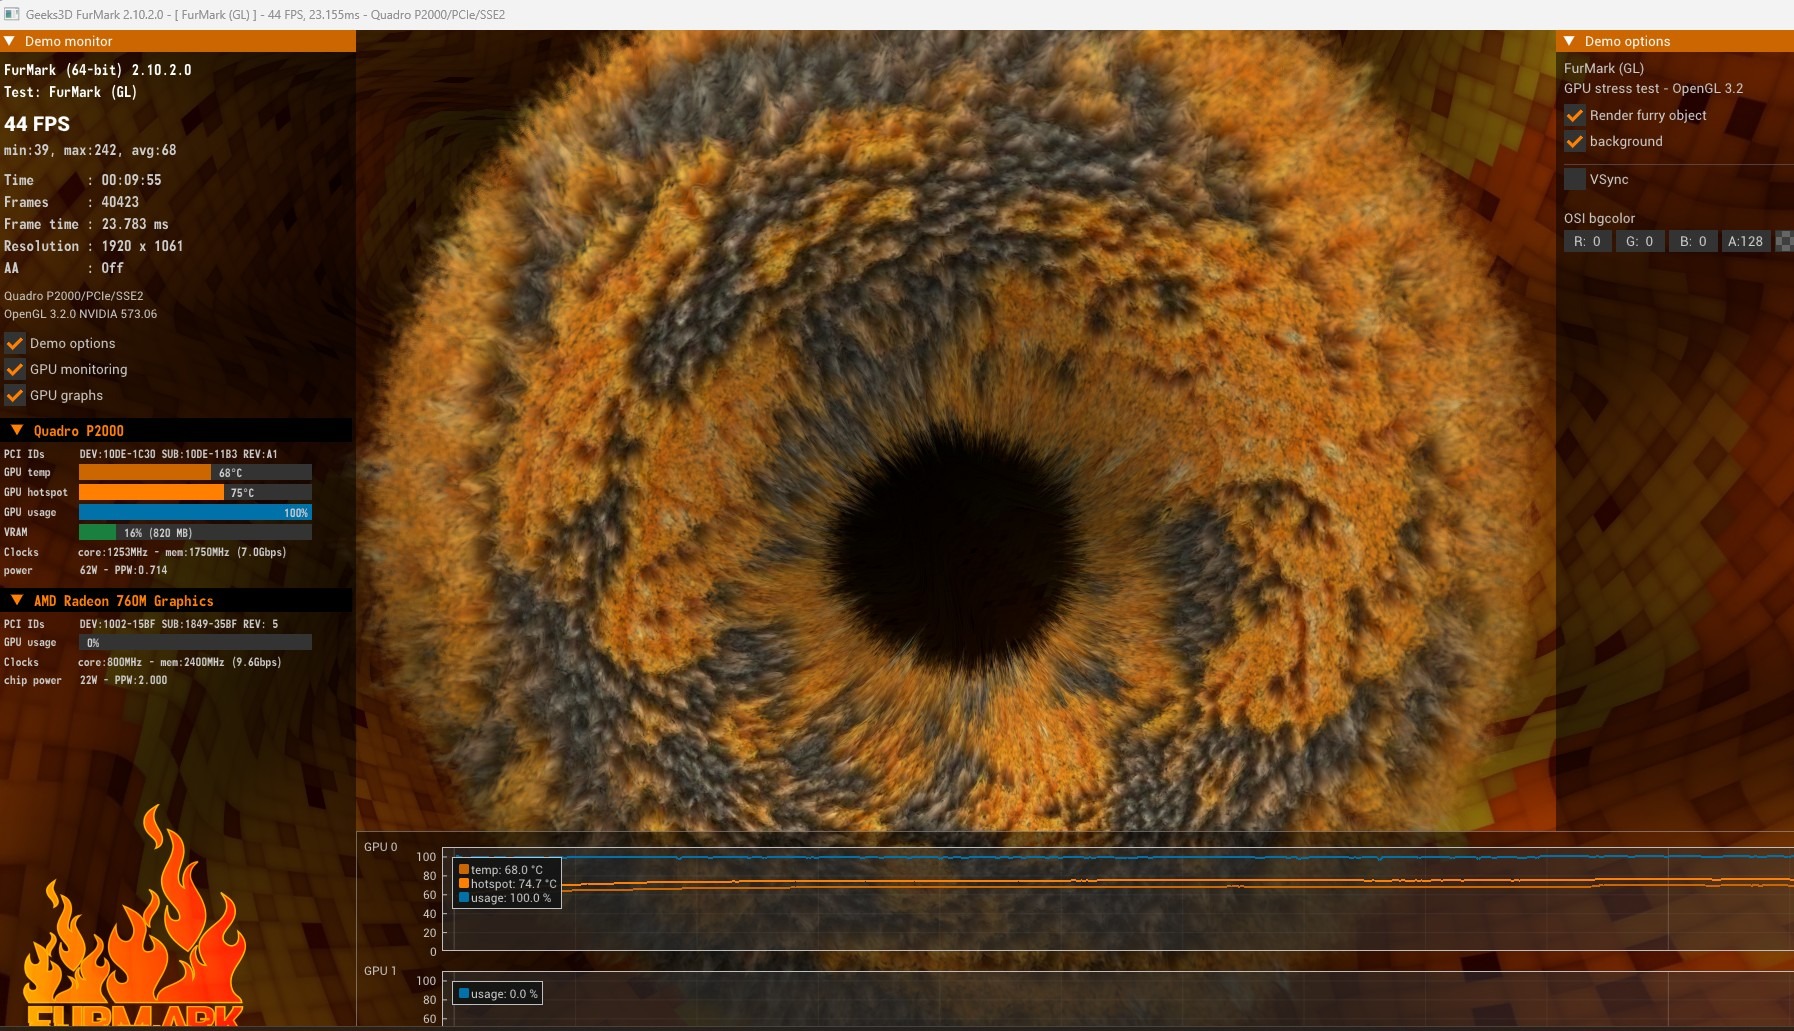Enable the VSync checkbox
This screenshot has height=1031, width=1794.
(x=1575, y=179)
